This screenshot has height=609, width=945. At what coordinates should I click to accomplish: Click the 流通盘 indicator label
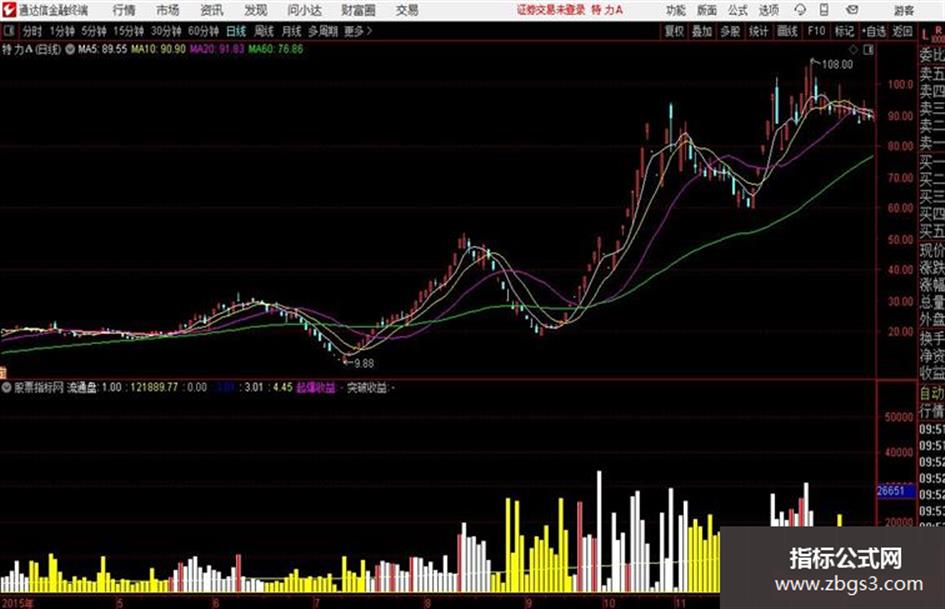click(82, 387)
